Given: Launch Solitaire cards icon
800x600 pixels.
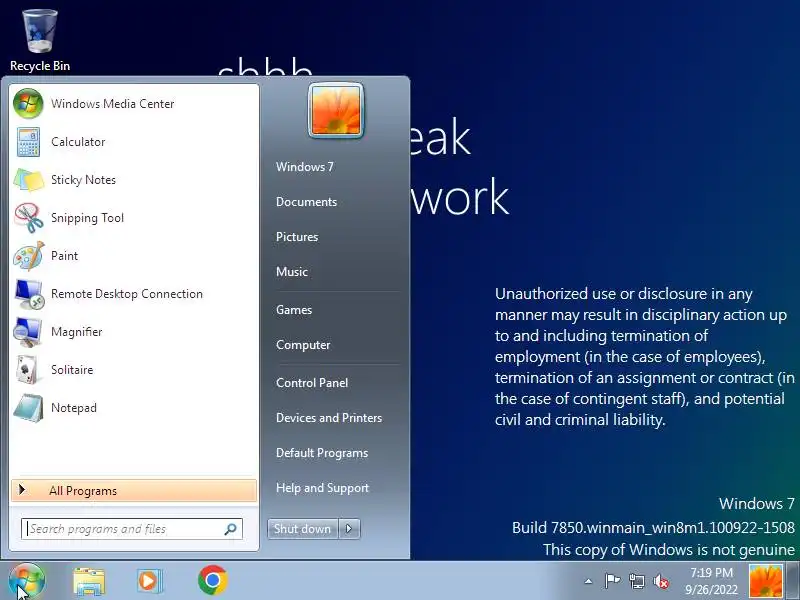Looking at the screenshot, I should coord(27,370).
